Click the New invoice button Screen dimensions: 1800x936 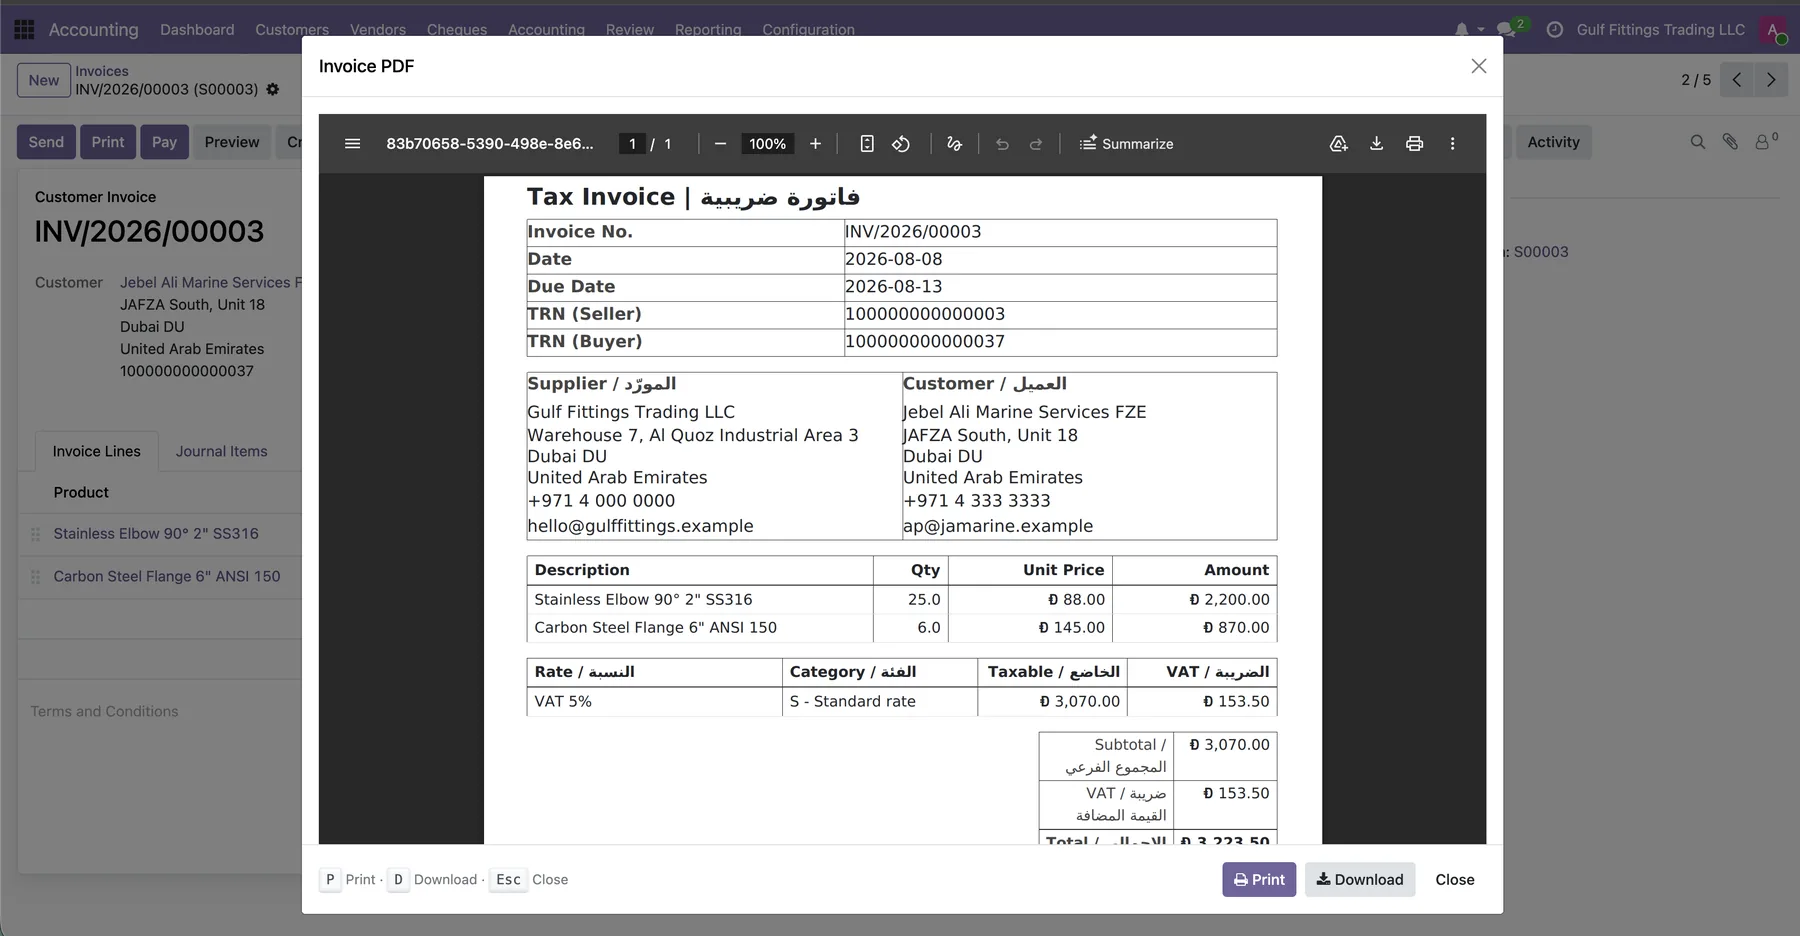(44, 80)
